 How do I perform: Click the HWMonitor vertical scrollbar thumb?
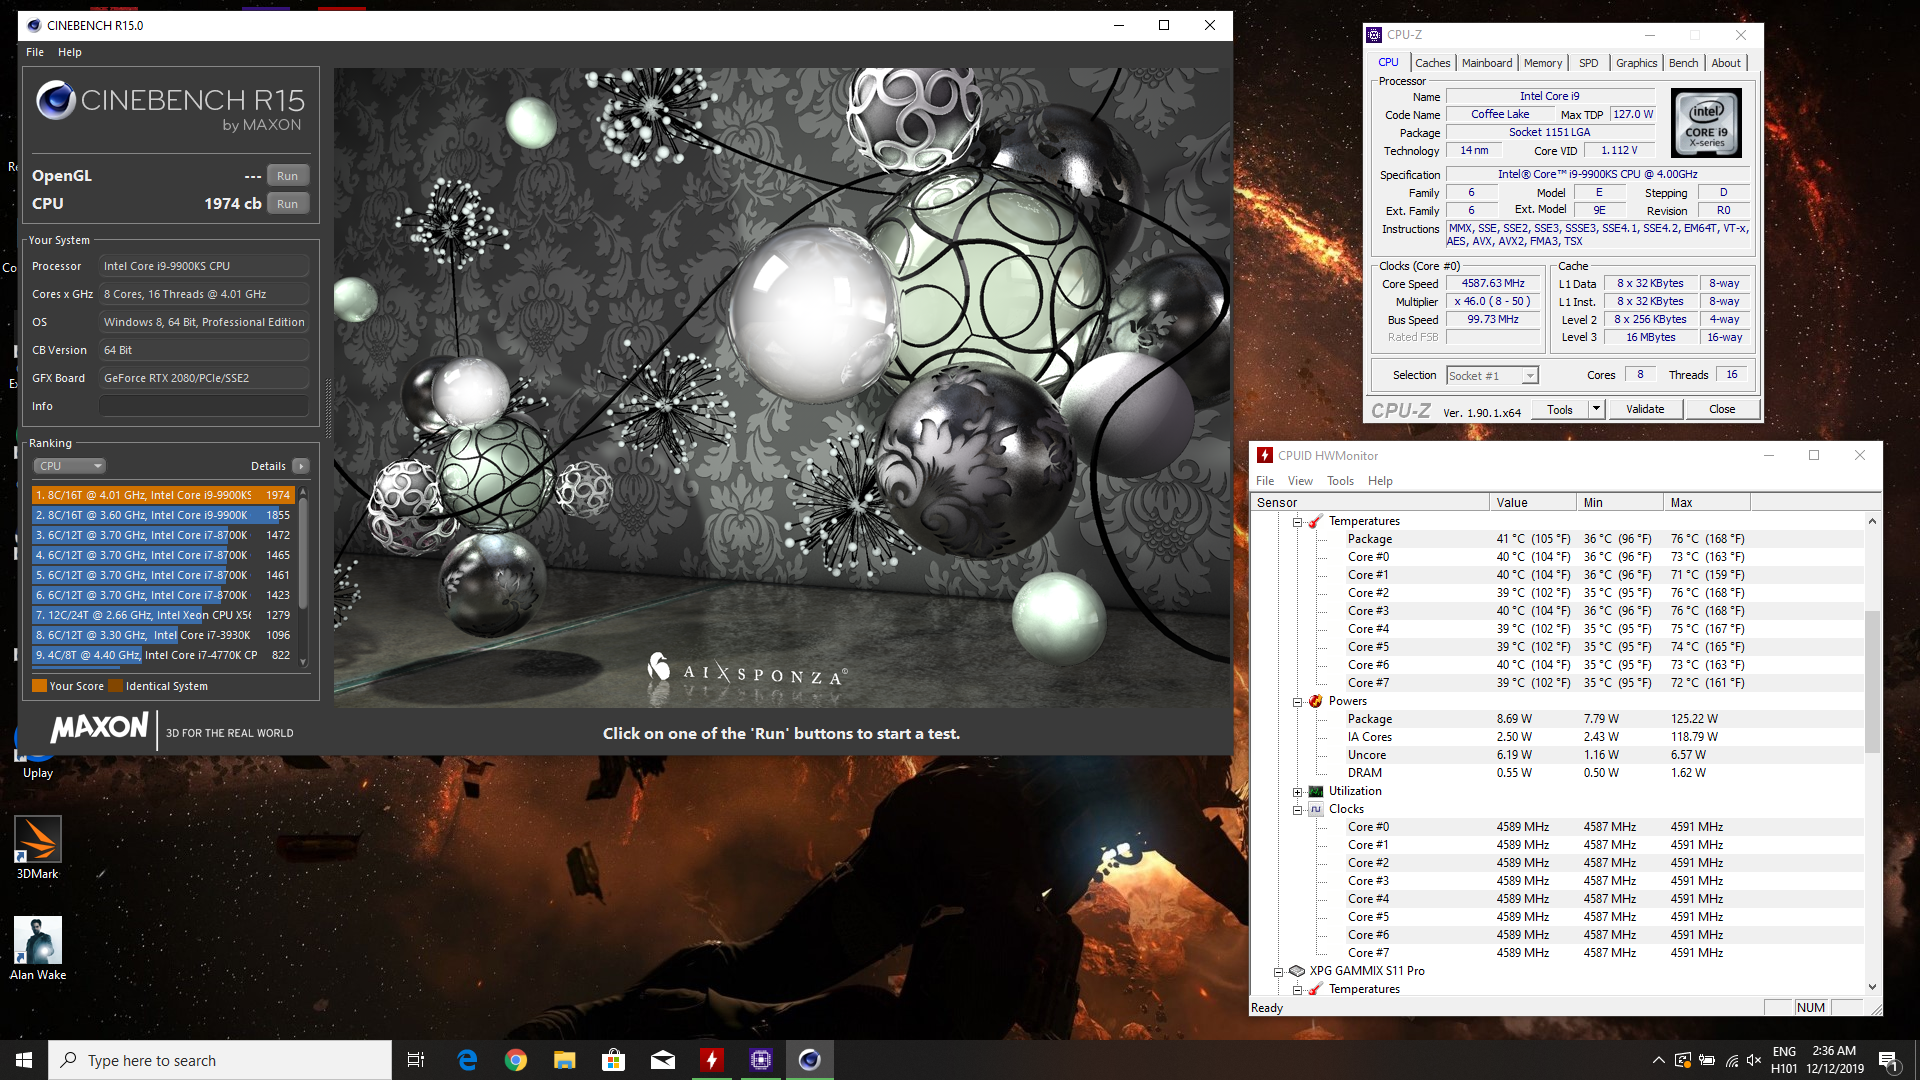(x=1873, y=680)
